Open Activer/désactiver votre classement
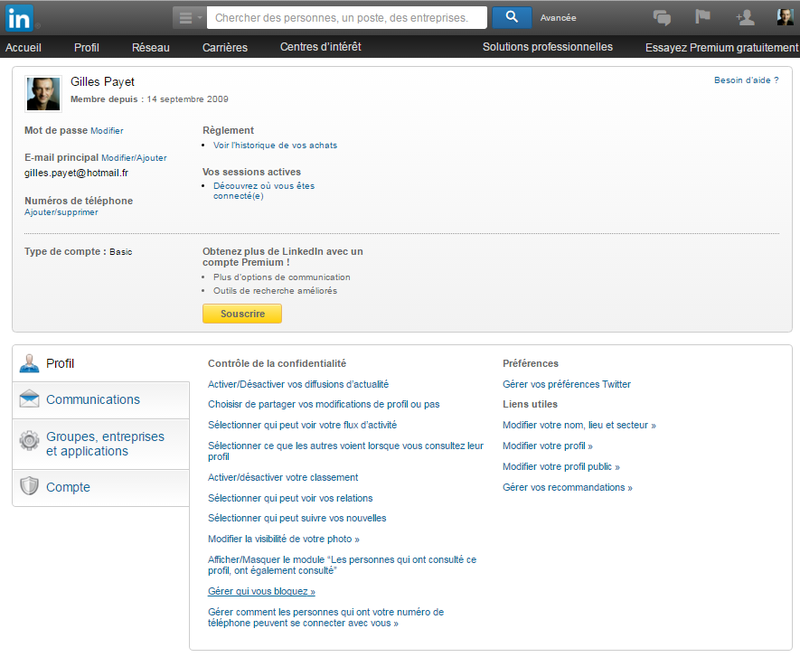This screenshot has width=800, height=657. click(x=283, y=477)
